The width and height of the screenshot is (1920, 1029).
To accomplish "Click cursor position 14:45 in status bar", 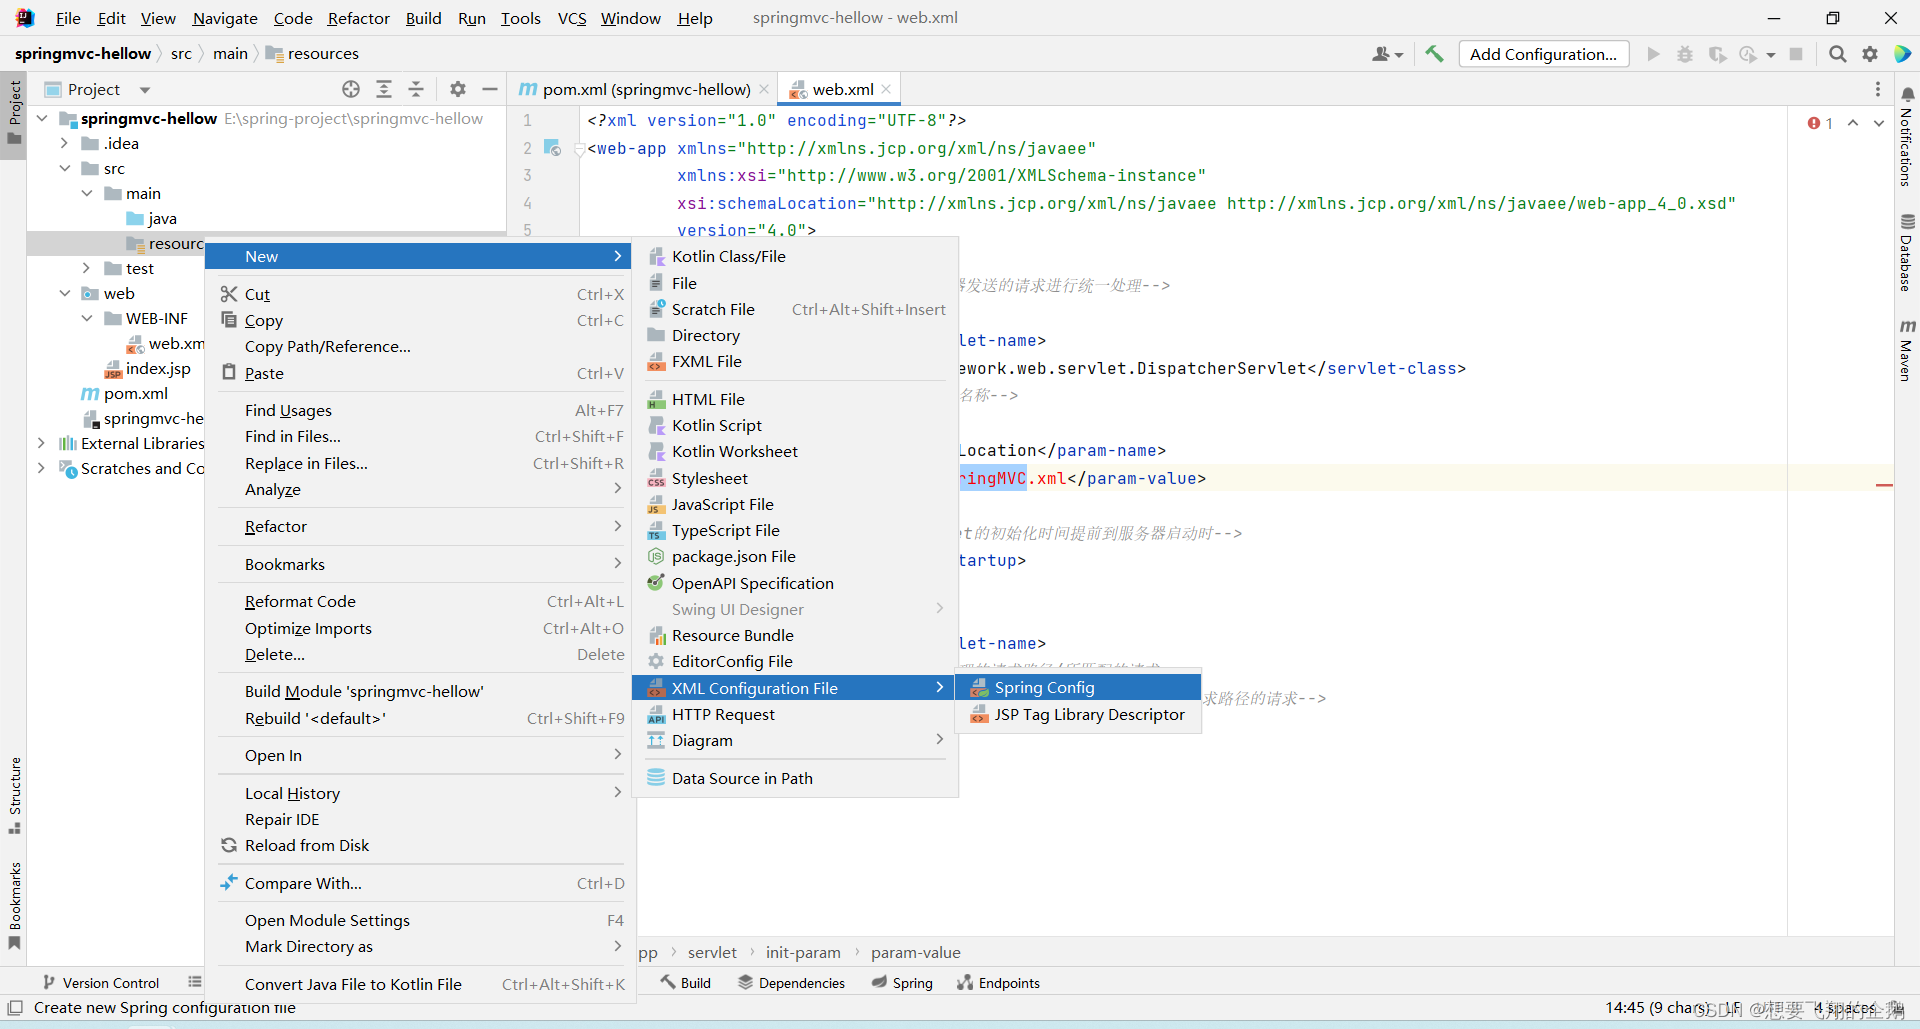I will [1655, 1007].
